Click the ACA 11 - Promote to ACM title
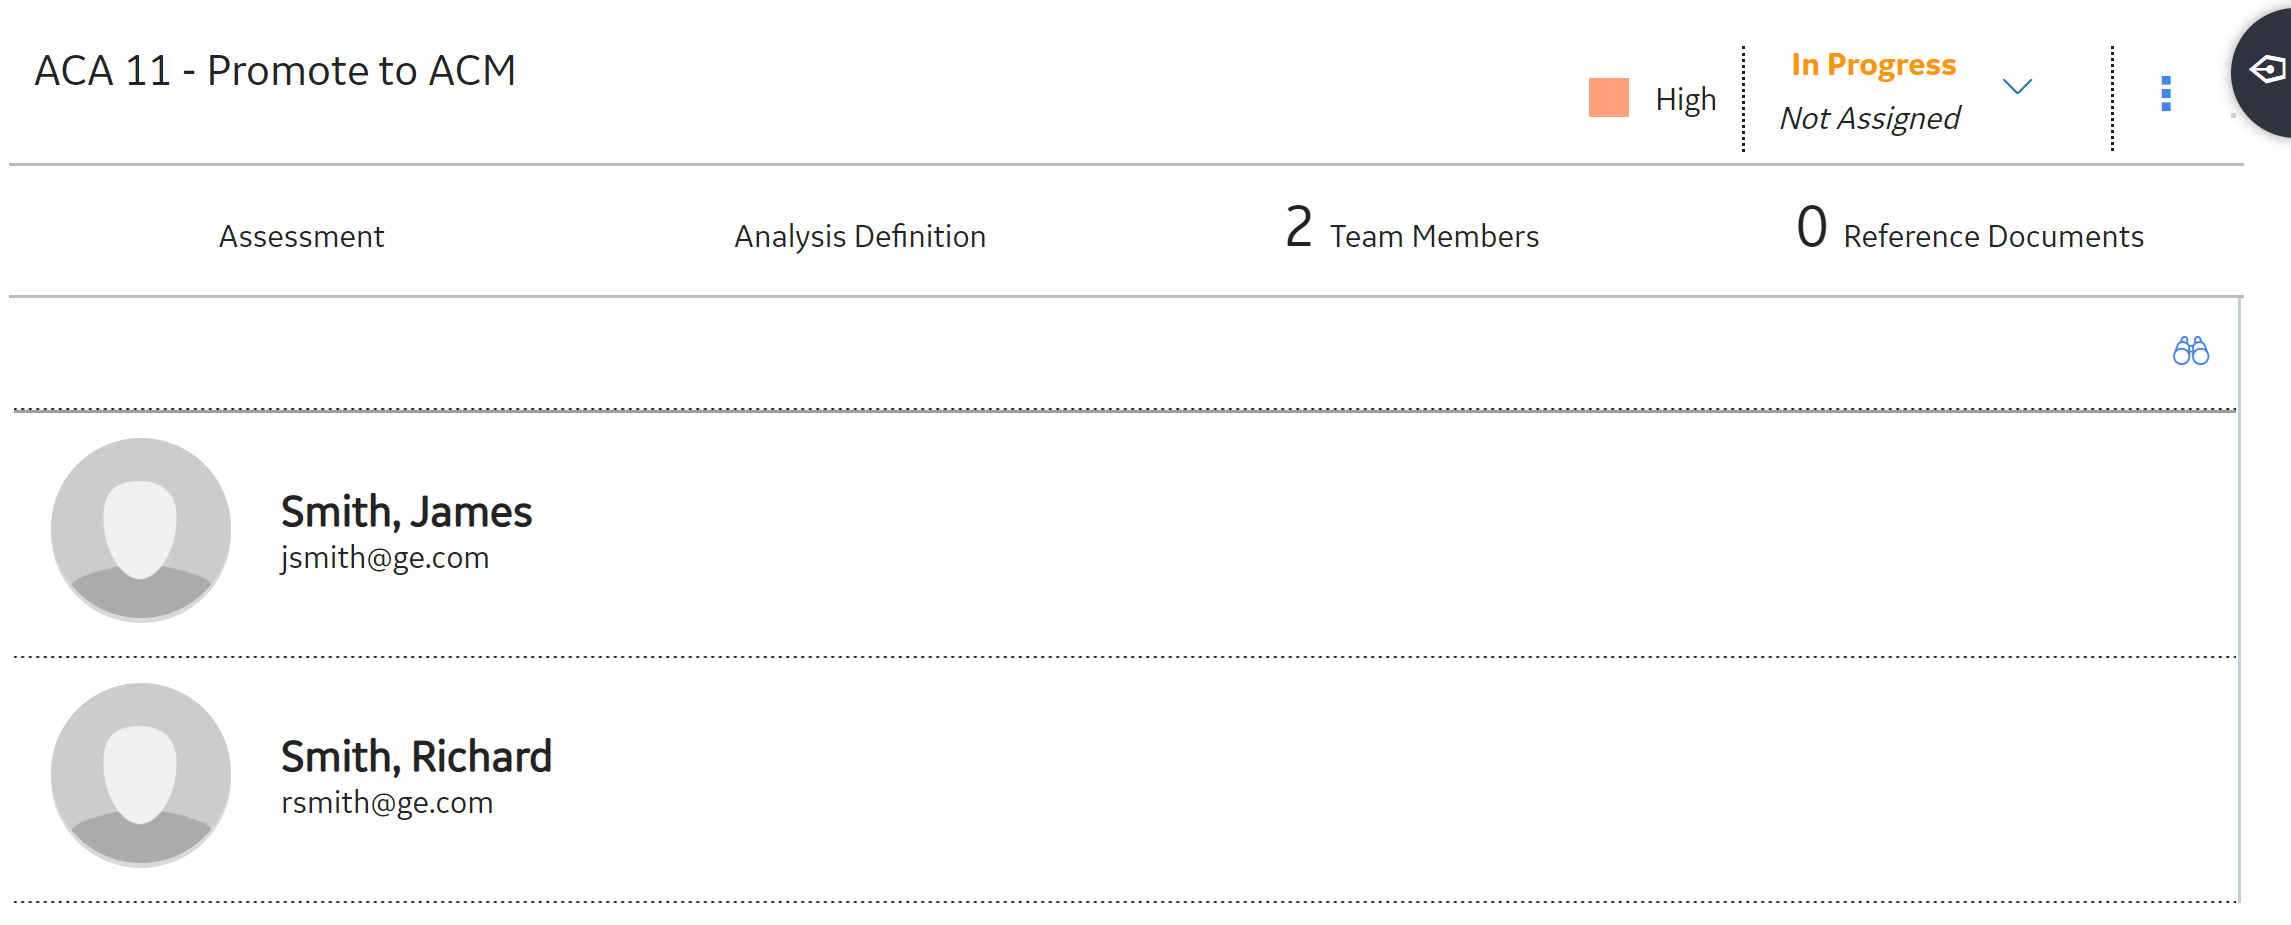 (275, 71)
